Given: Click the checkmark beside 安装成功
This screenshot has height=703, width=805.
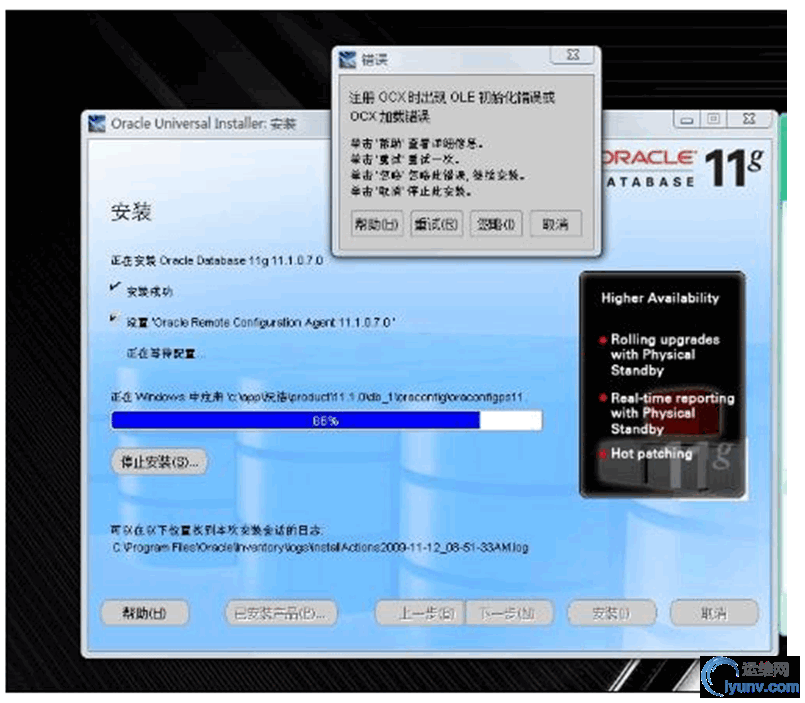Looking at the screenshot, I should [116, 287].
